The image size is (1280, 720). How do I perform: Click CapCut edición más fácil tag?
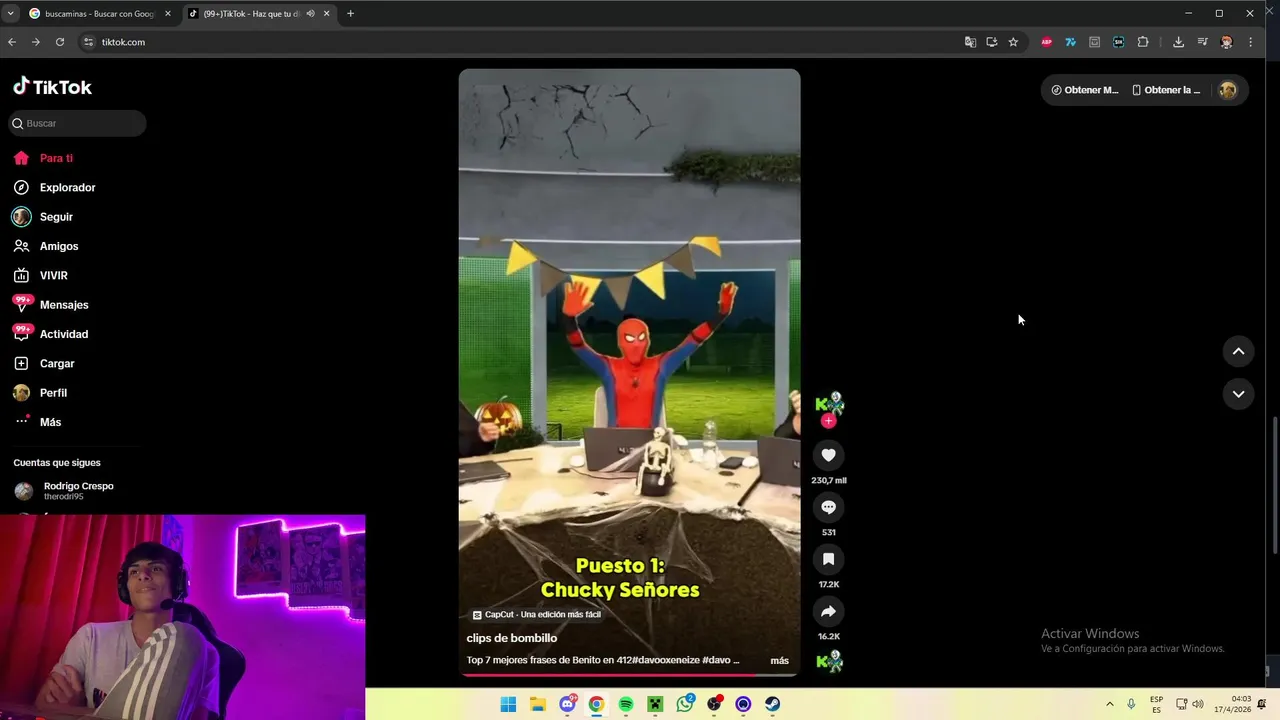[537, 614]
